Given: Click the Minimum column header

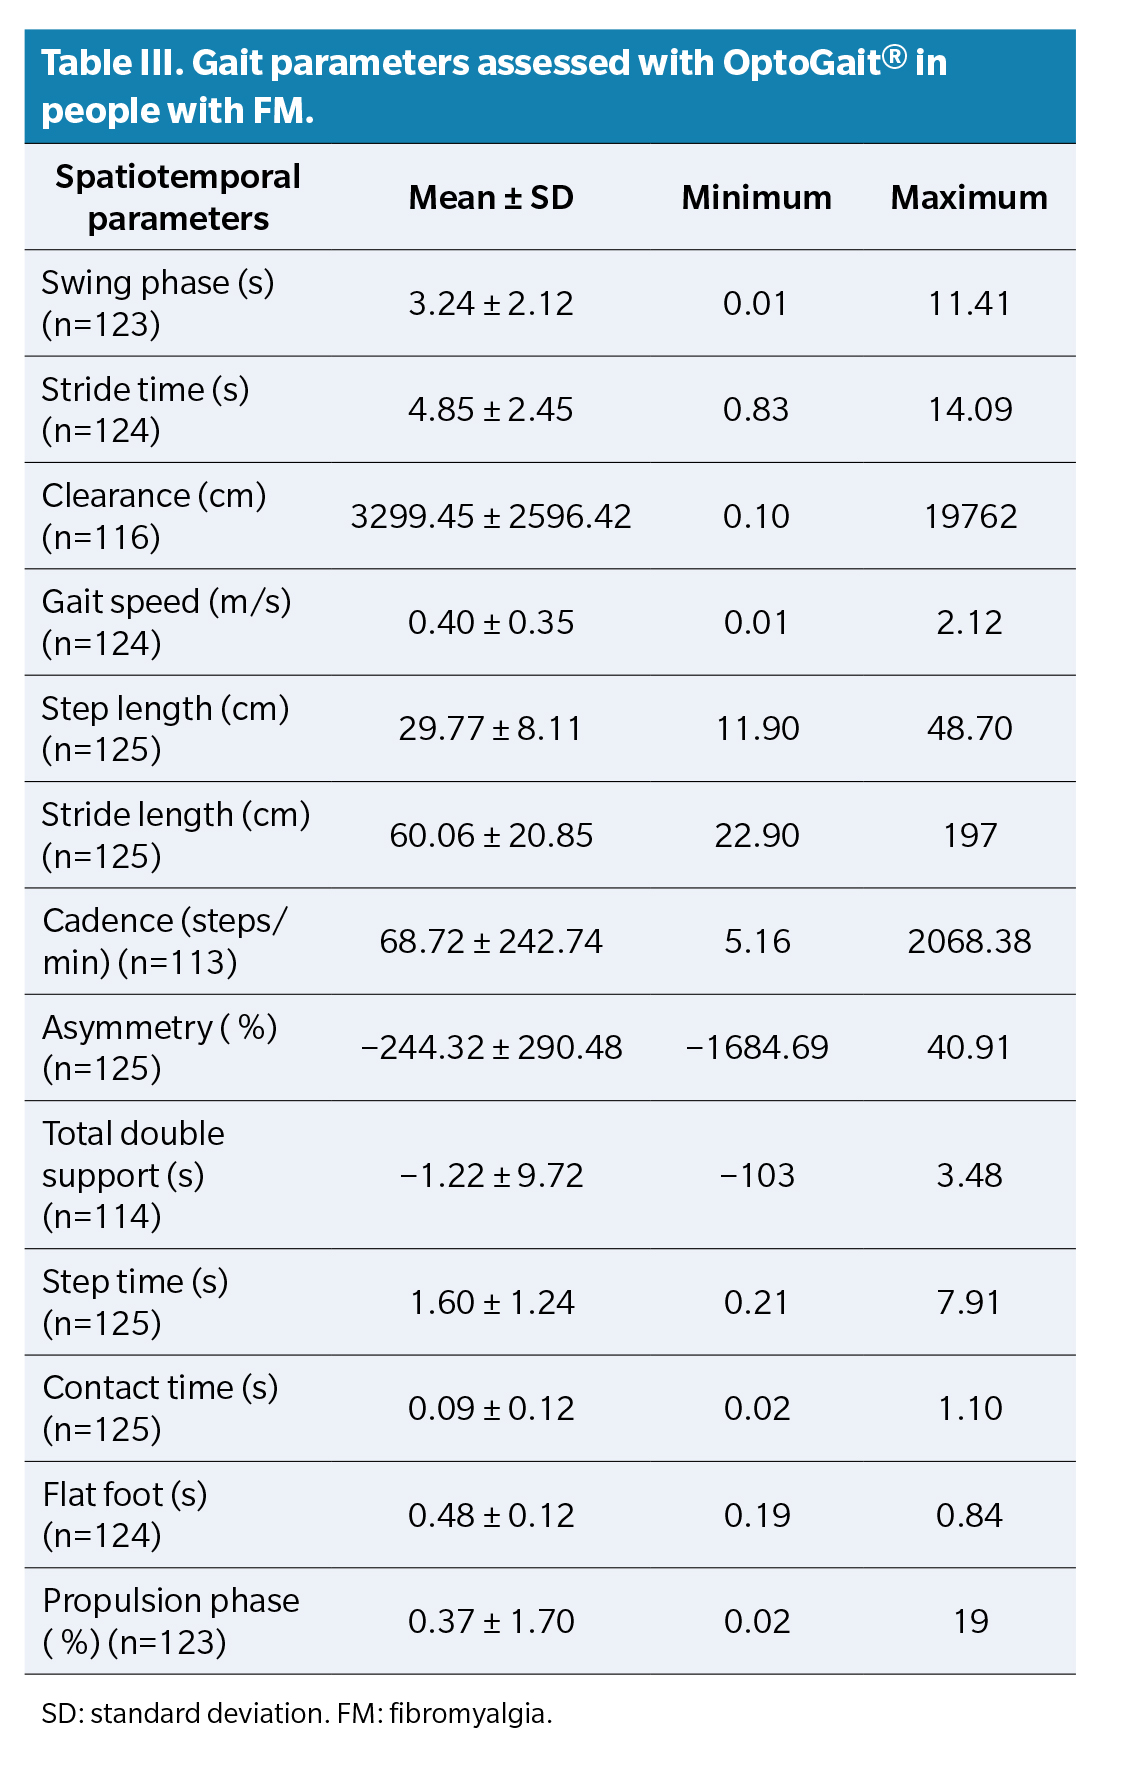Looking at the screenshot, I should pos(756,198).
